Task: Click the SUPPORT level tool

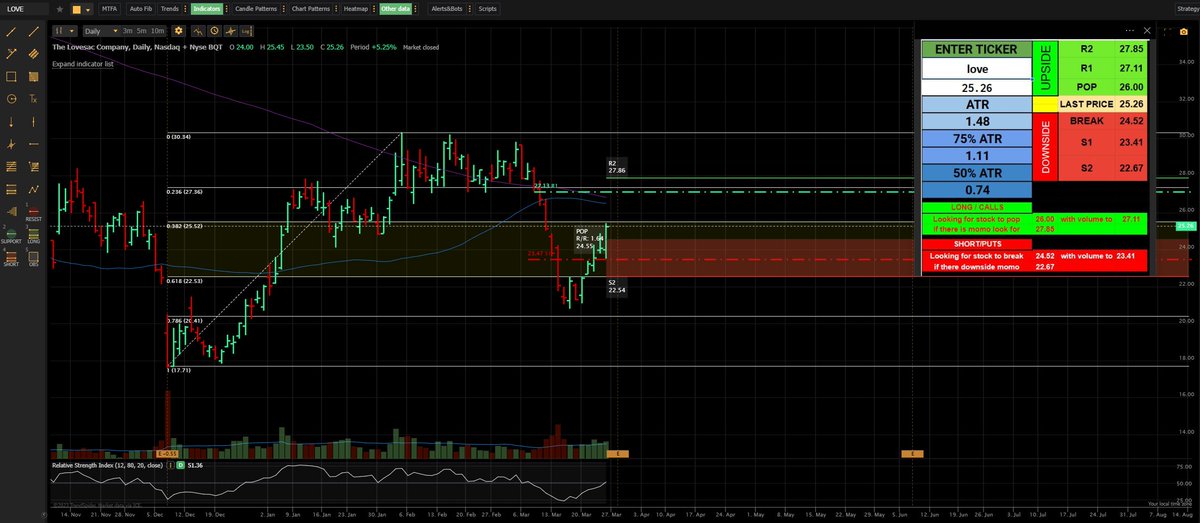Action: pyautogui.click(x=11, y=237)
